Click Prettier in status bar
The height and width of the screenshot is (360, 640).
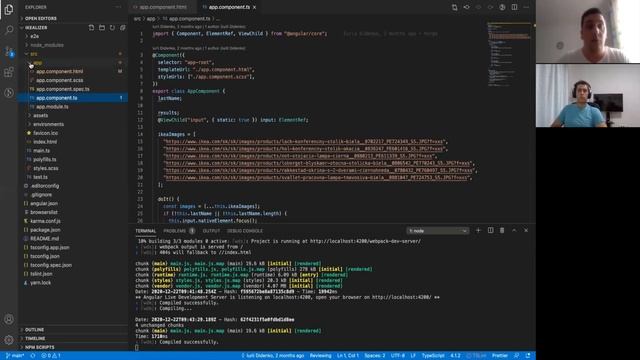[x=500, y=356]
